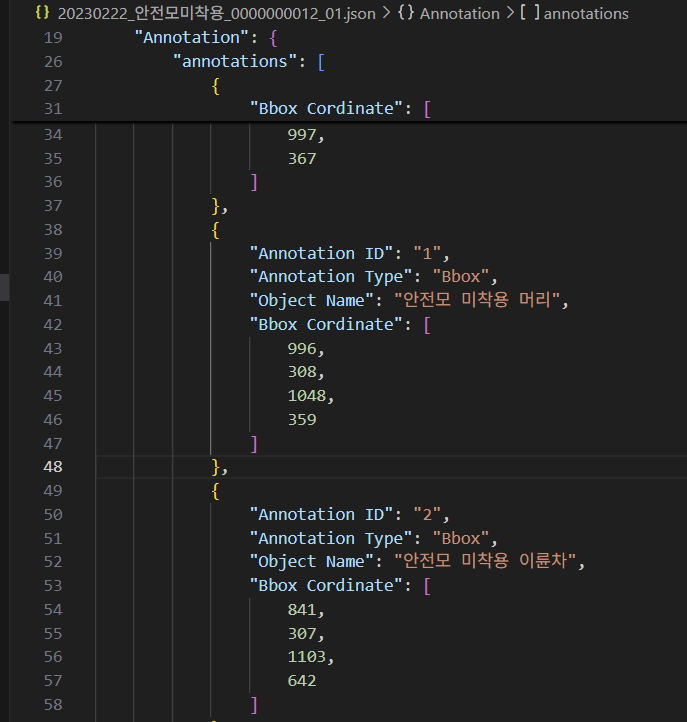Click the array icon before annotations breadcrumb
This screenshot has height=722, width=687.
point(529,13)
